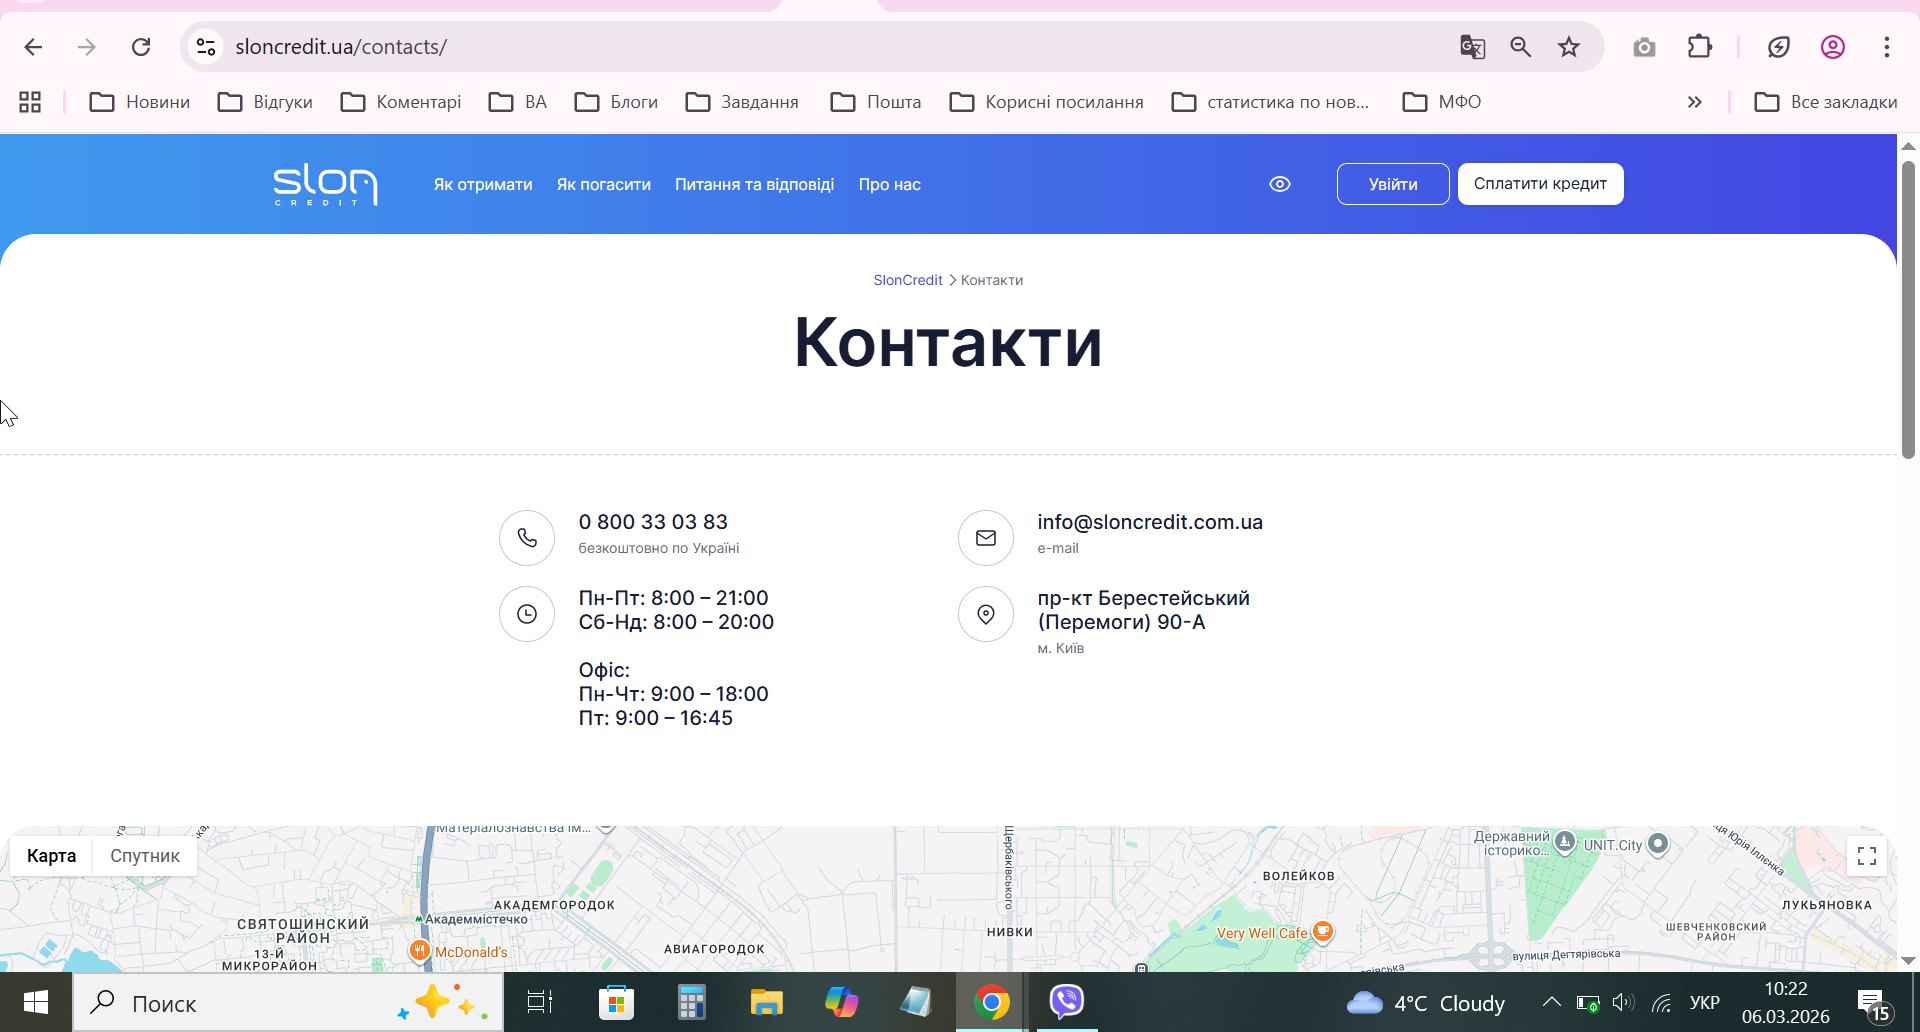Click the UNIT.City marker on map
This screenshot has width=1920, height=1032.
pos(1658,844)
